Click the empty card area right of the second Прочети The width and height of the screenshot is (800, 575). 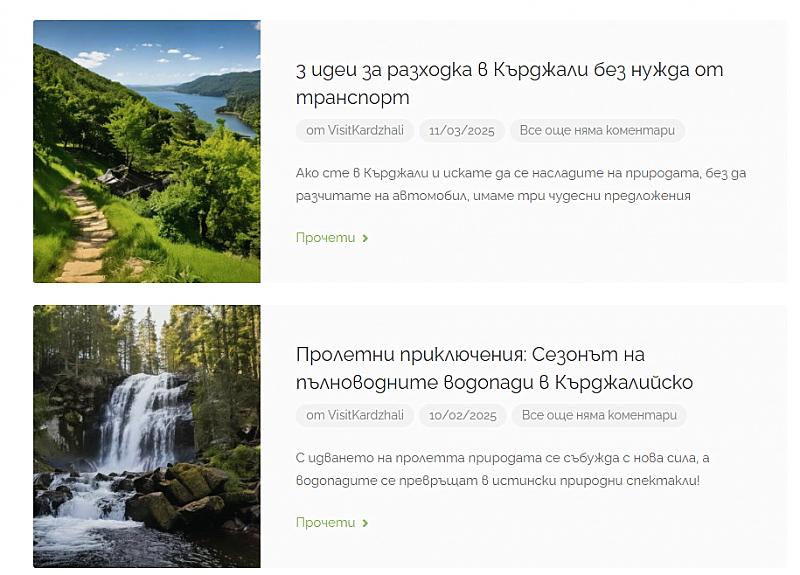click(x=577, y=523)
